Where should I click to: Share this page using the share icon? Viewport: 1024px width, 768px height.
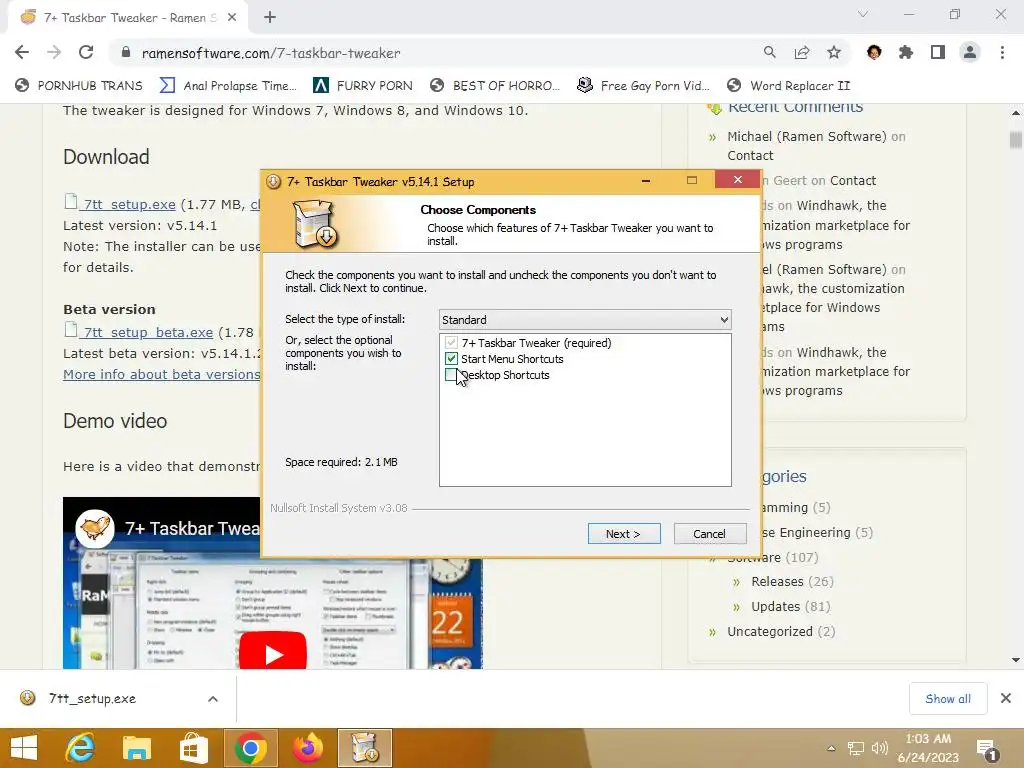tap(802, 52)
